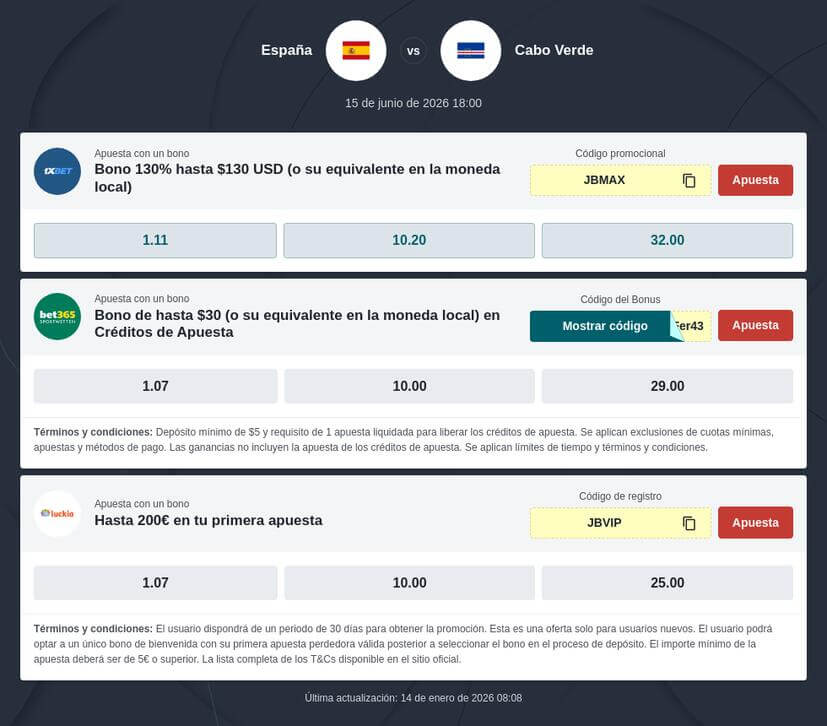Click the 1xBet bookmaker logo
The width and height of the screenshot is (827, 726).
pyautogui.click(x=57, y=171)
